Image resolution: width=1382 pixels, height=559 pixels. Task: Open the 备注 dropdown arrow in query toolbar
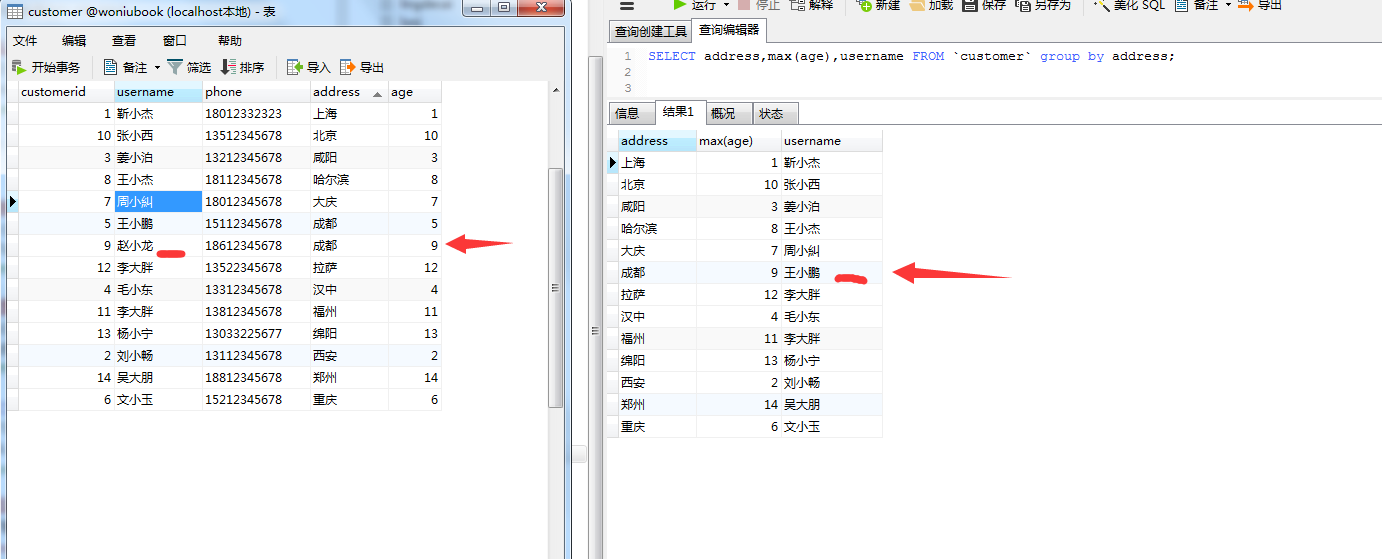click(1228, 5)
